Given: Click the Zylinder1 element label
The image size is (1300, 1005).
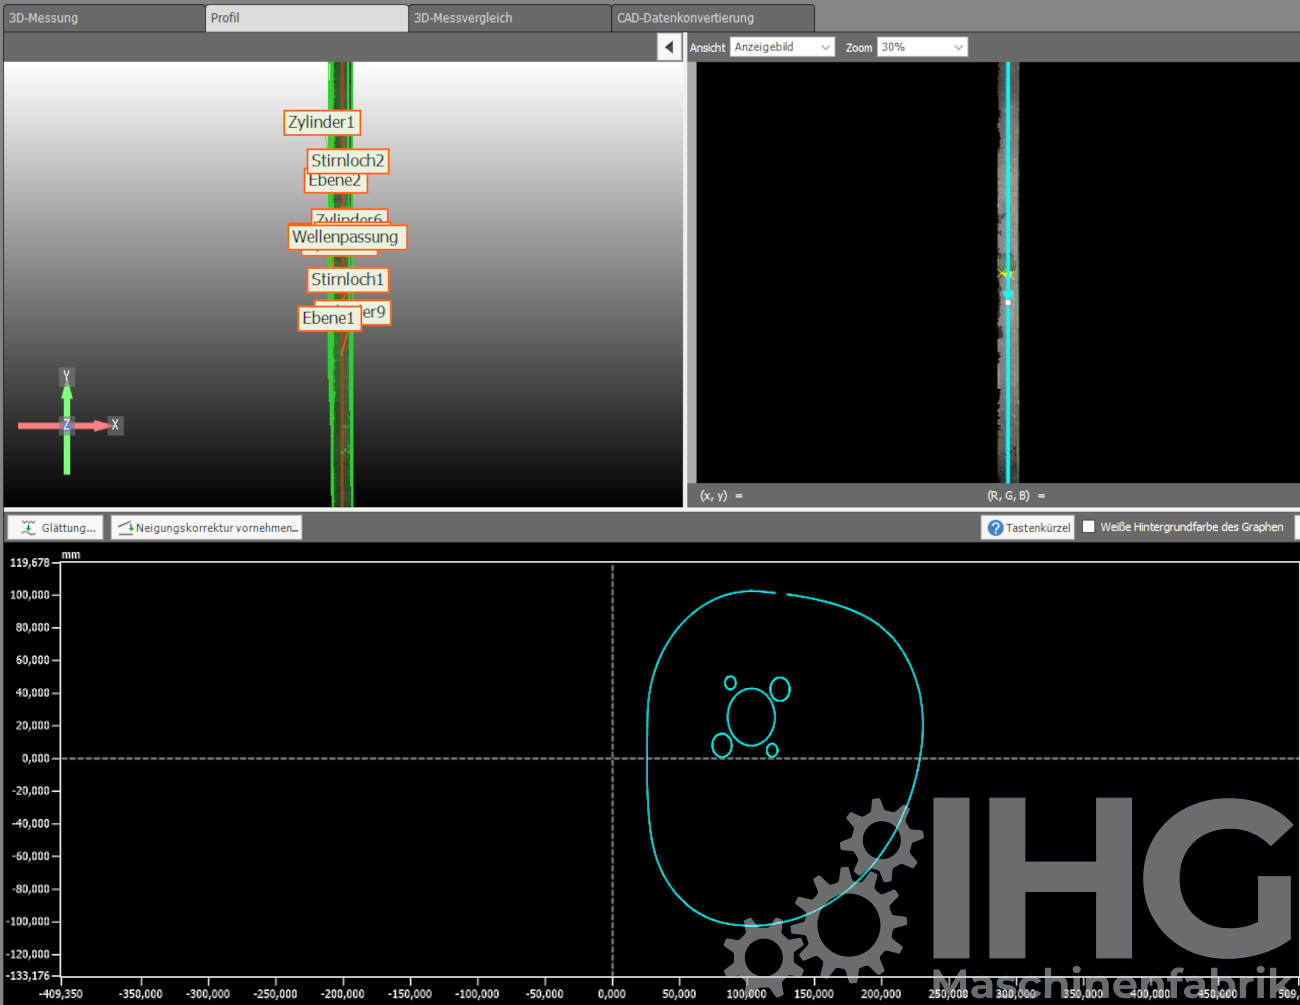Looking at the screenshot, I should (x=321, y=122).
